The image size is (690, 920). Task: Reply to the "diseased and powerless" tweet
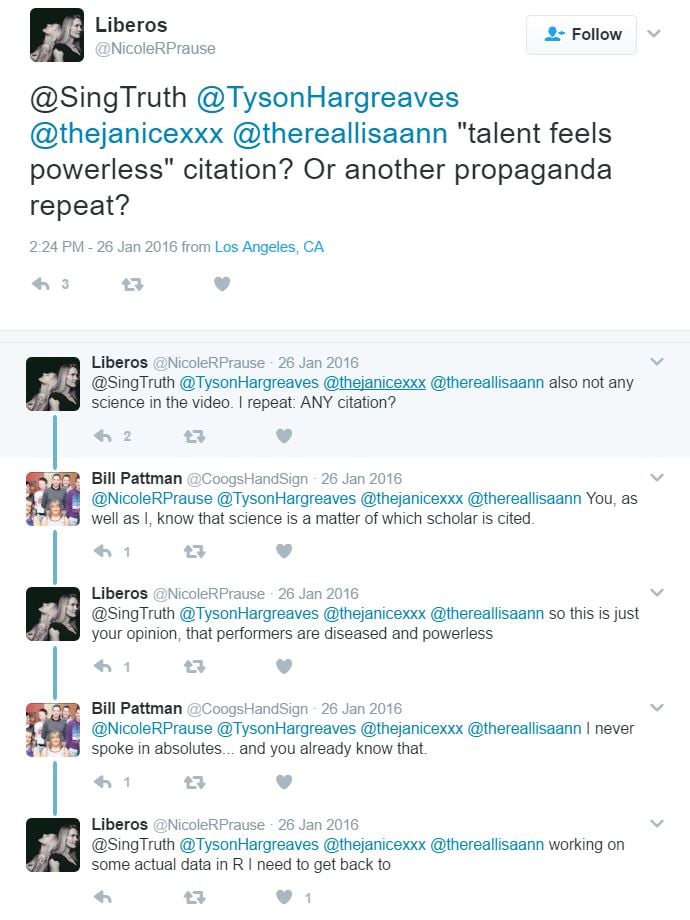click(x=101, y=666)
